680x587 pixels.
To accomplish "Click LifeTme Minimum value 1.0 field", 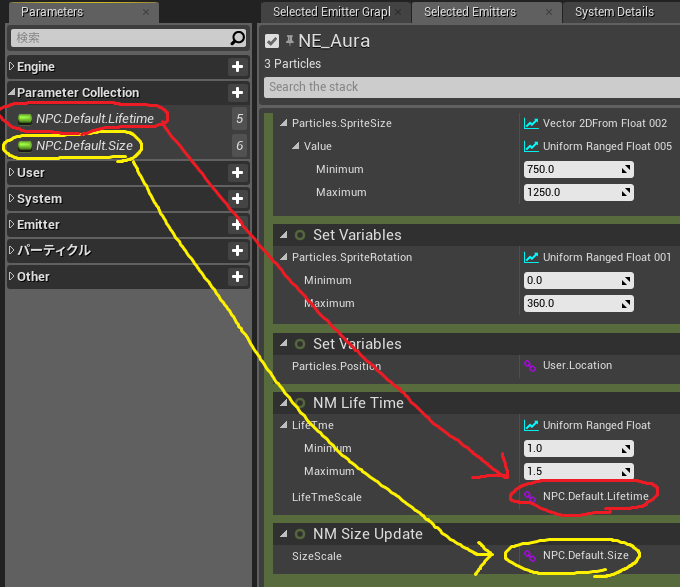I will [579, 448].
